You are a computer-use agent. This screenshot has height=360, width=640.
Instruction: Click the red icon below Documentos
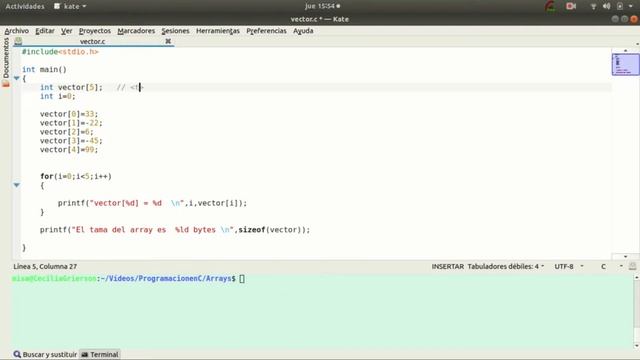[x=6, y=84]
